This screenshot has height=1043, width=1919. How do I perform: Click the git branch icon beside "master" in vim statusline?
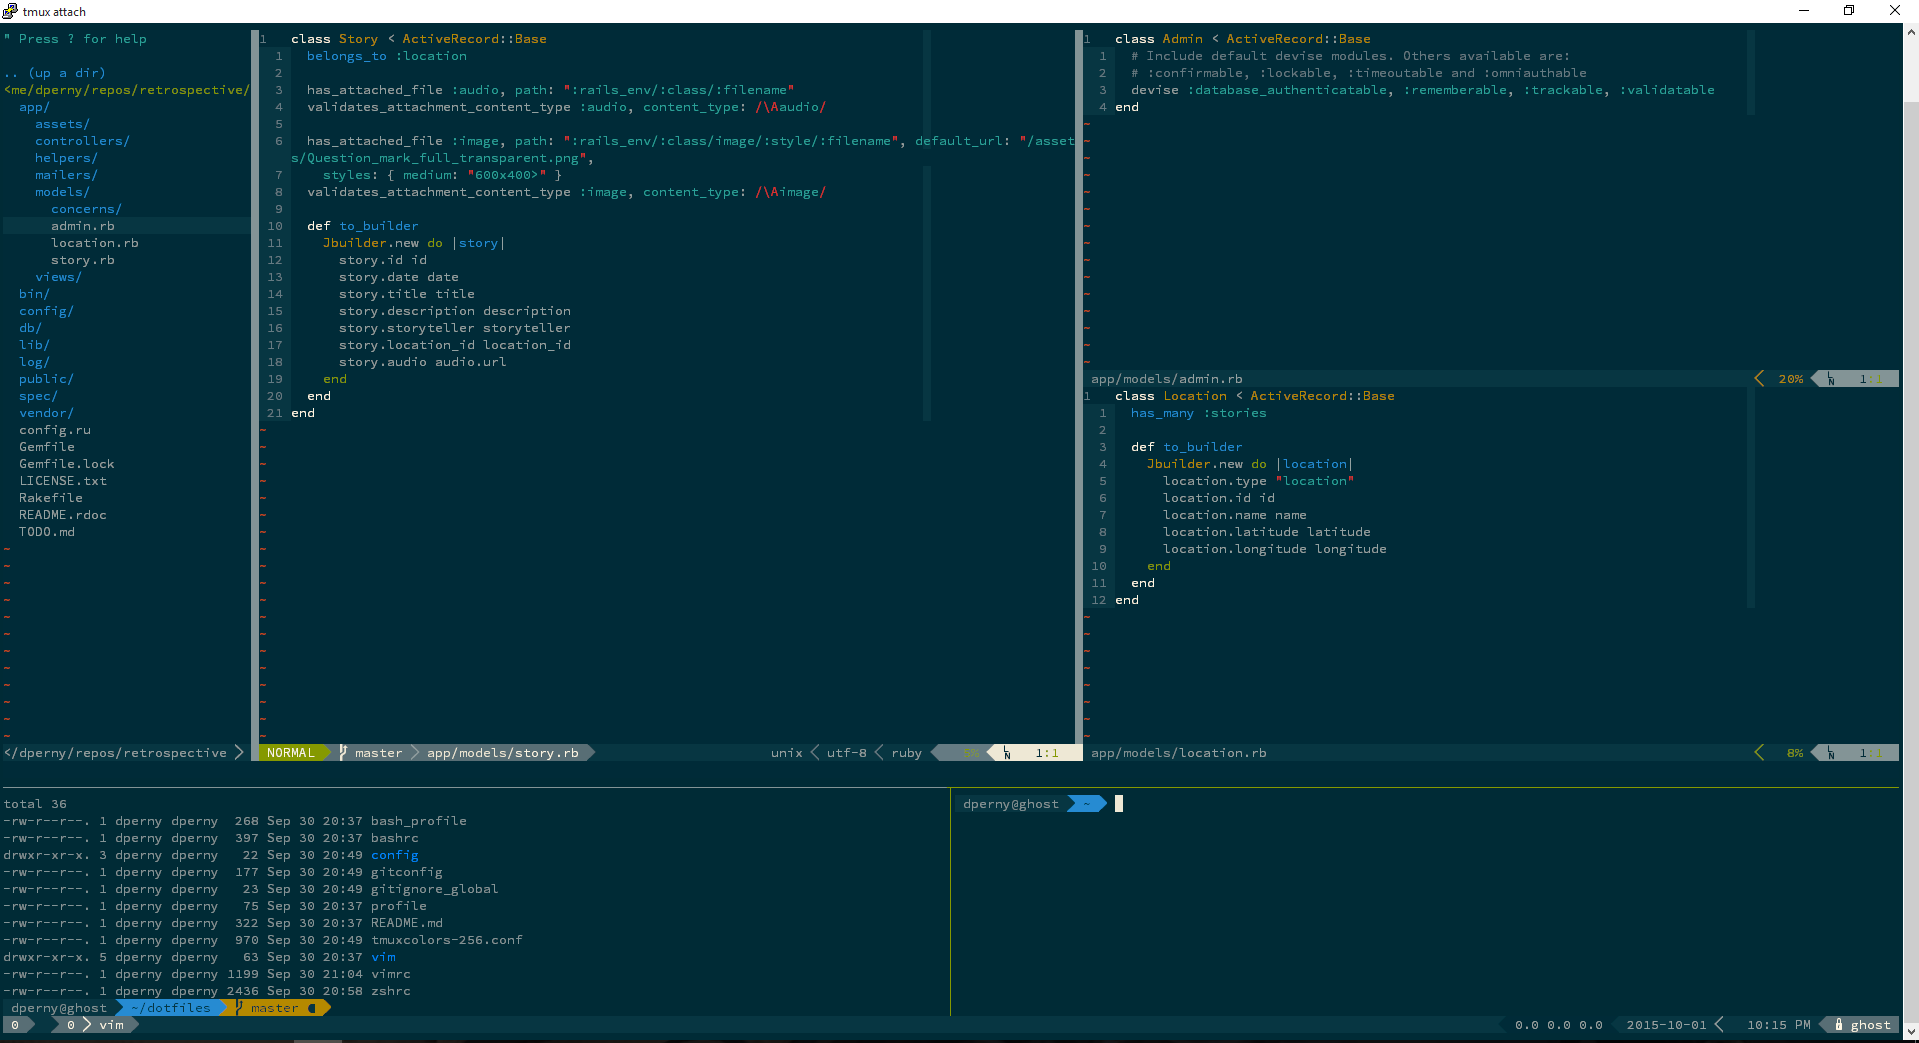(343, 753)
